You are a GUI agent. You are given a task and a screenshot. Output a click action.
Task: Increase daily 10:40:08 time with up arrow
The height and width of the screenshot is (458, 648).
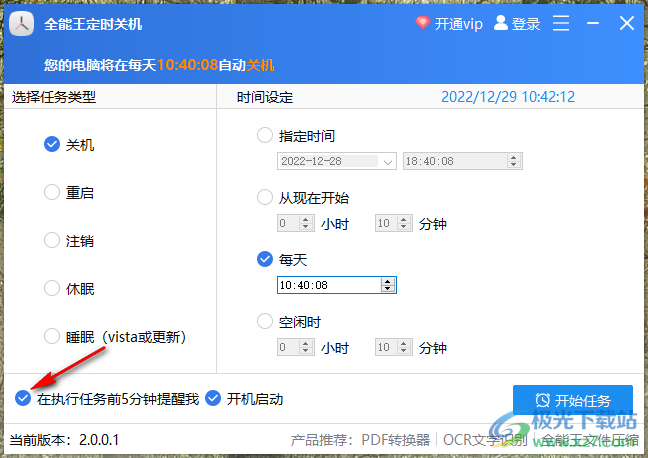pyautogui.click(x=387, y=281)
